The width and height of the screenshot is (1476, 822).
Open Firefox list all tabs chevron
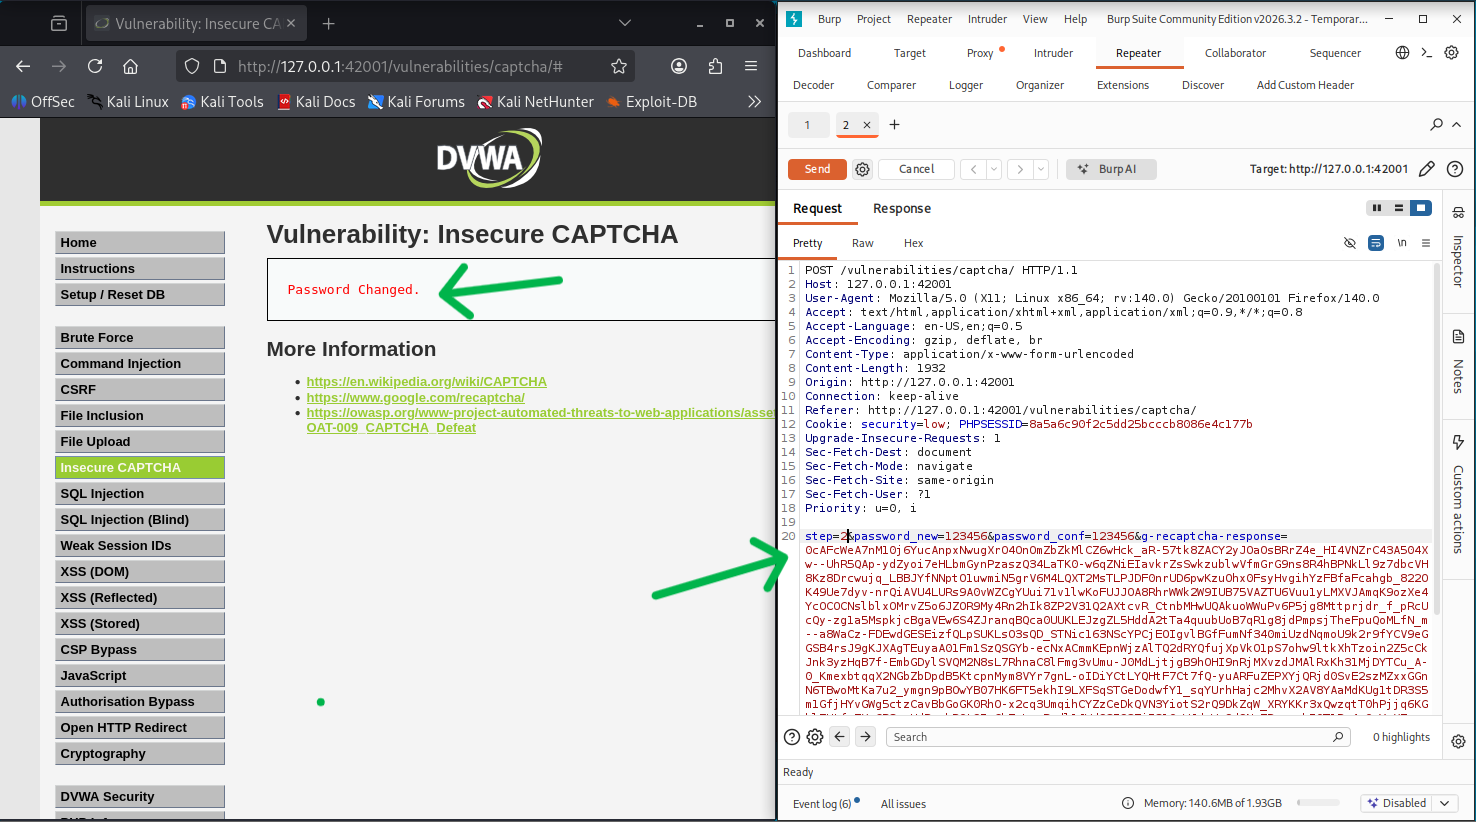pyautogui.click(x=624, y=23)
